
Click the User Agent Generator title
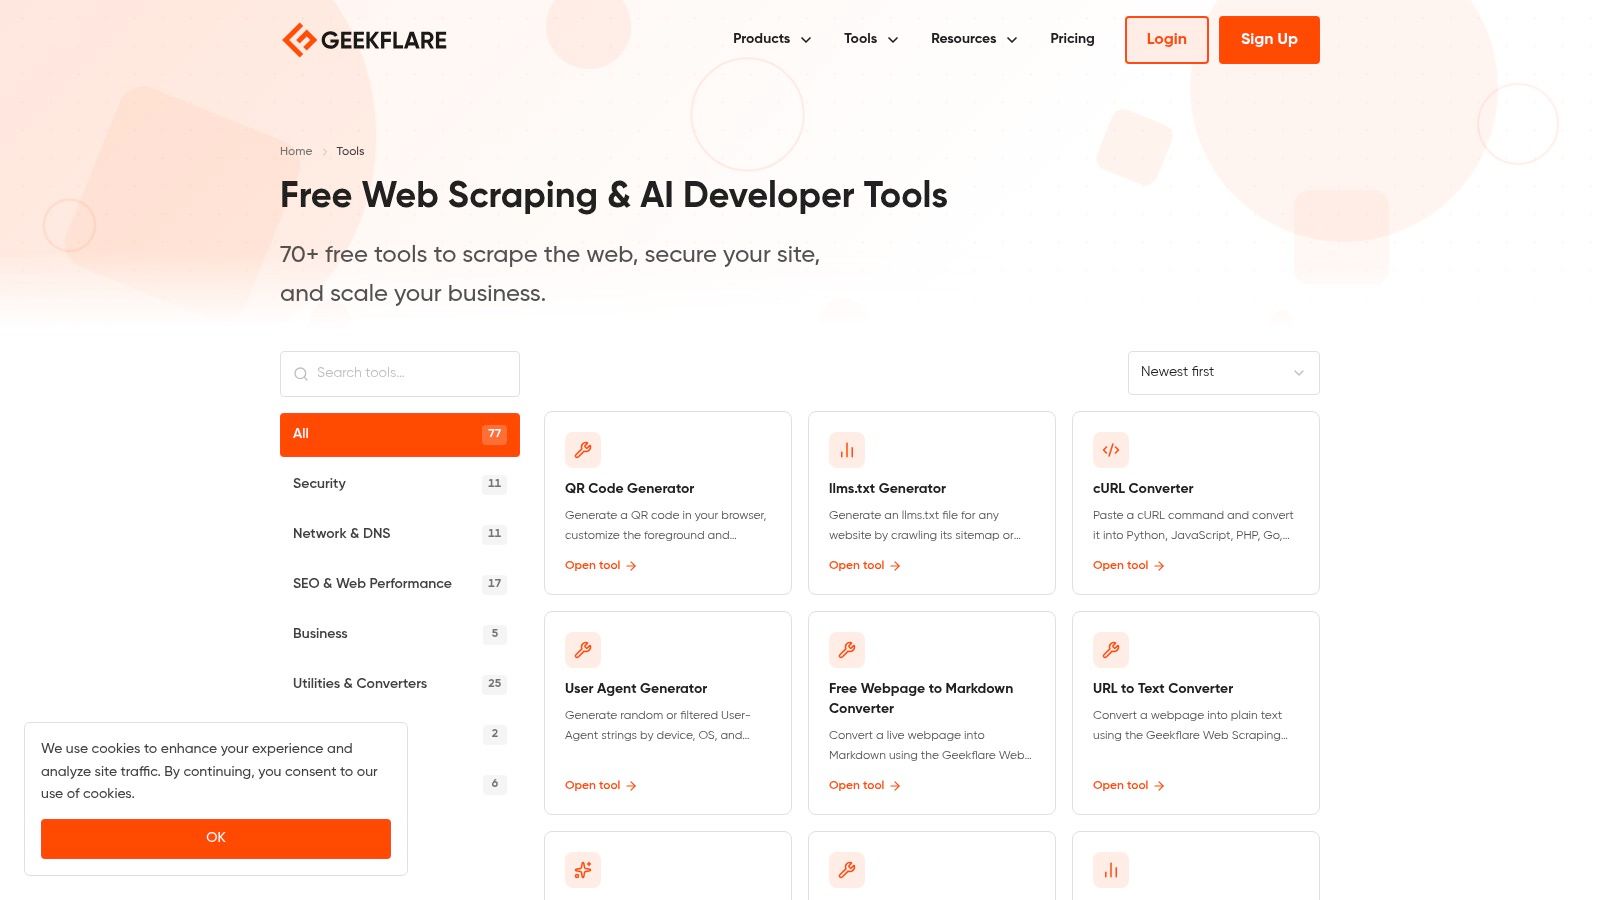click(x=636, y=689)
